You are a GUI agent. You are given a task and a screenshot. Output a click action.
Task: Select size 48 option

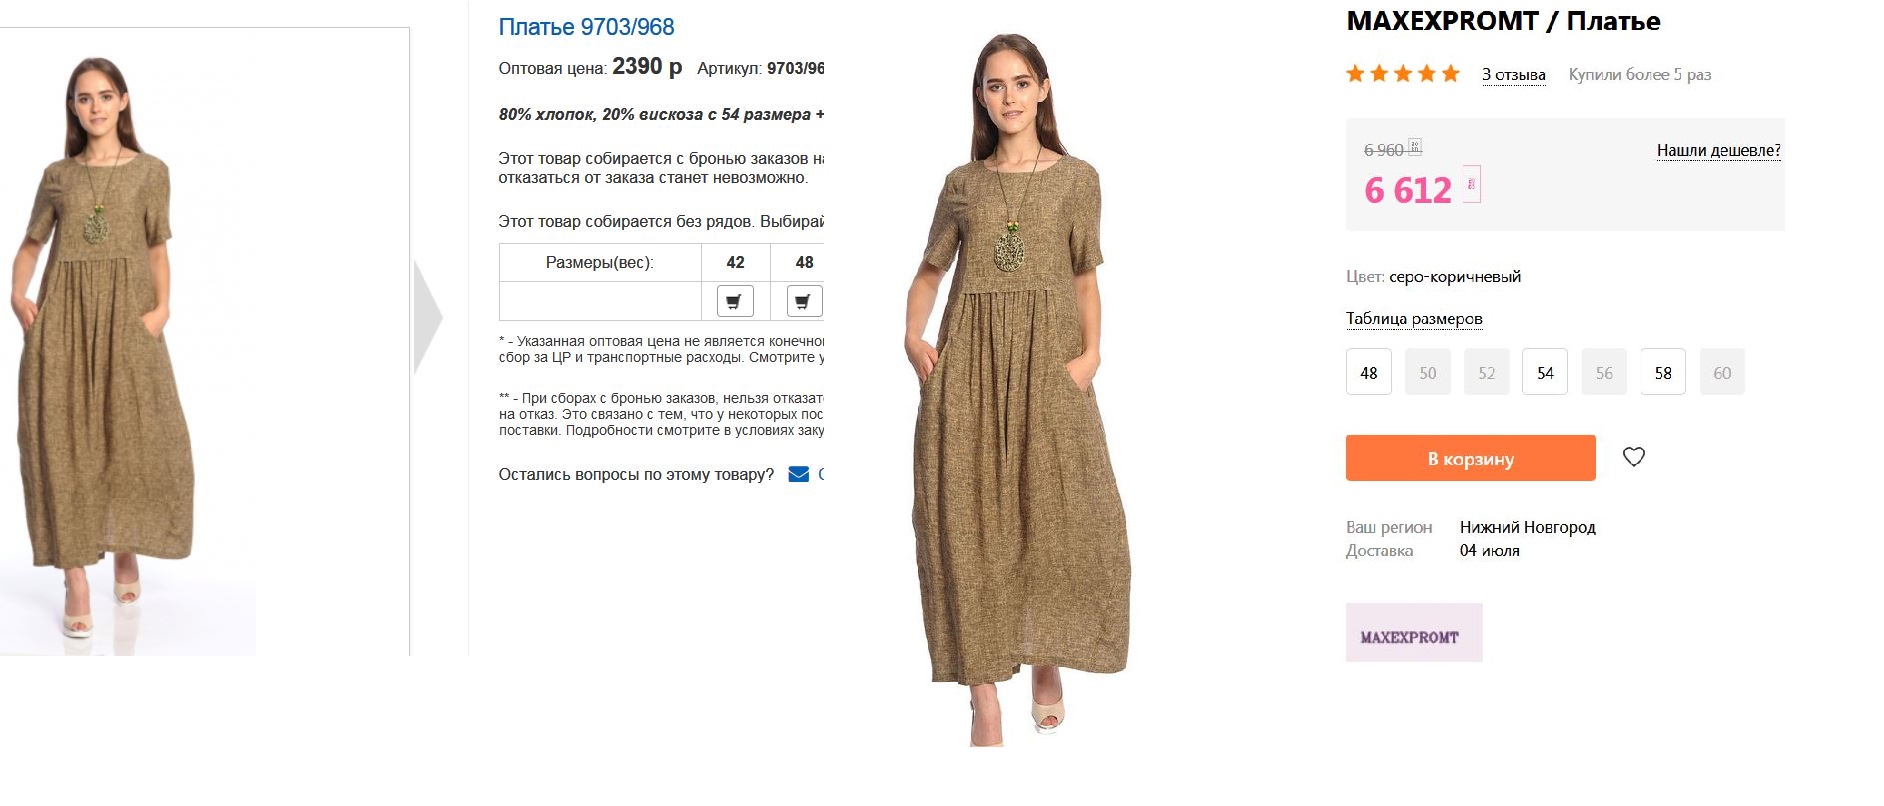[1369, 372]
